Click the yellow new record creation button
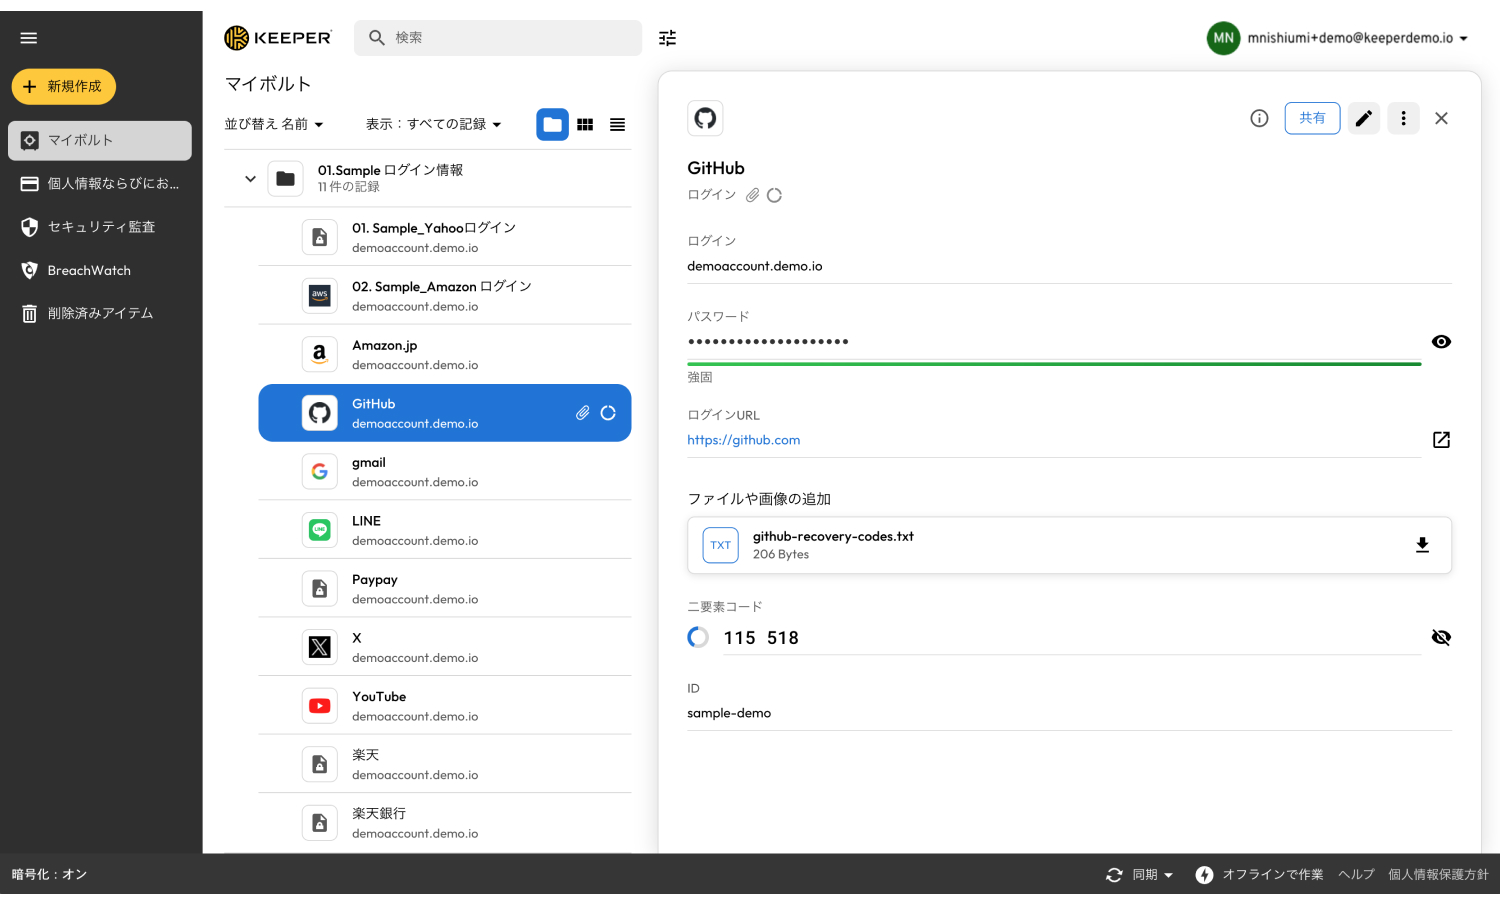Image resolution: width=1500 pixels, height=905 pixels. 64,86
